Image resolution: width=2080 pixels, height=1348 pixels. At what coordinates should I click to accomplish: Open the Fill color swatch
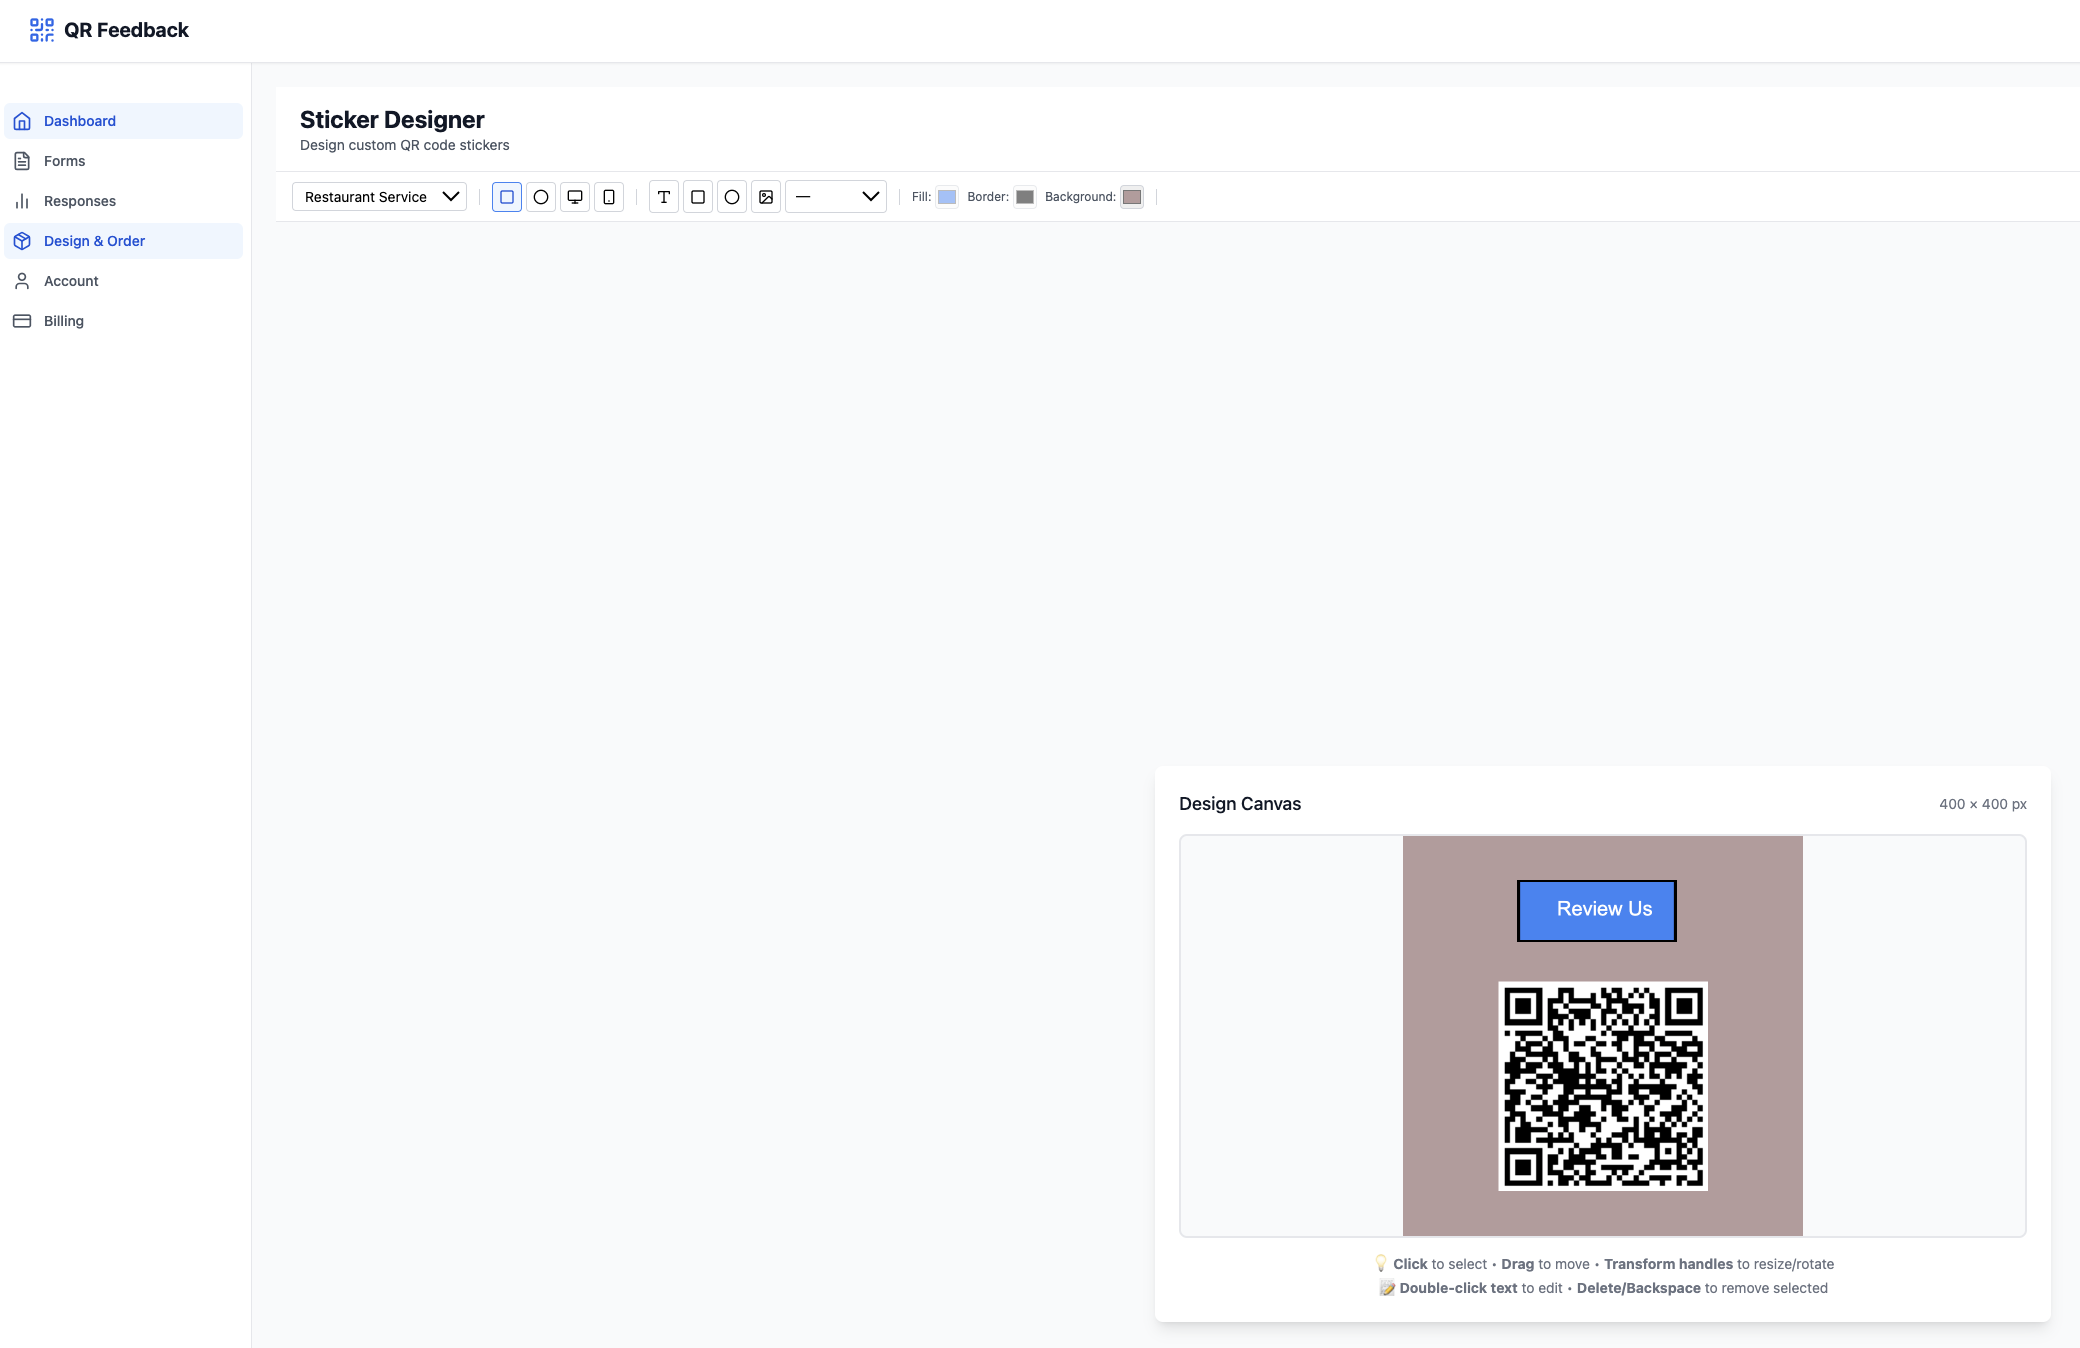pyautogui.click(x=947, y=197)
